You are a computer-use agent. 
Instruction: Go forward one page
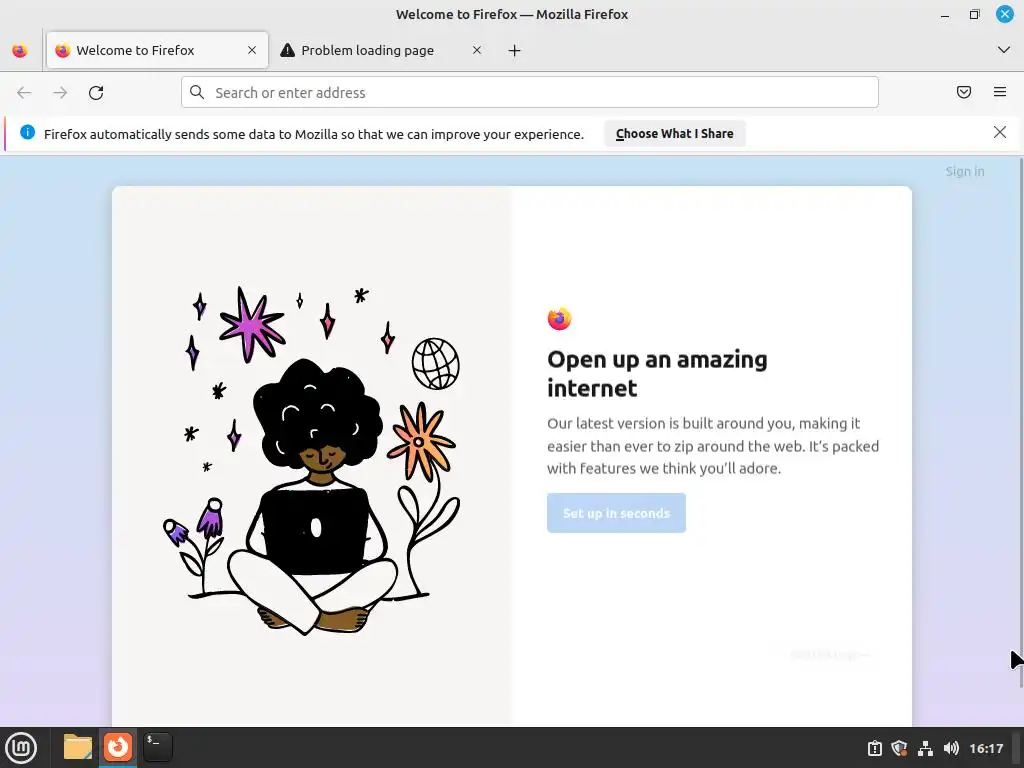coord(60,93)
